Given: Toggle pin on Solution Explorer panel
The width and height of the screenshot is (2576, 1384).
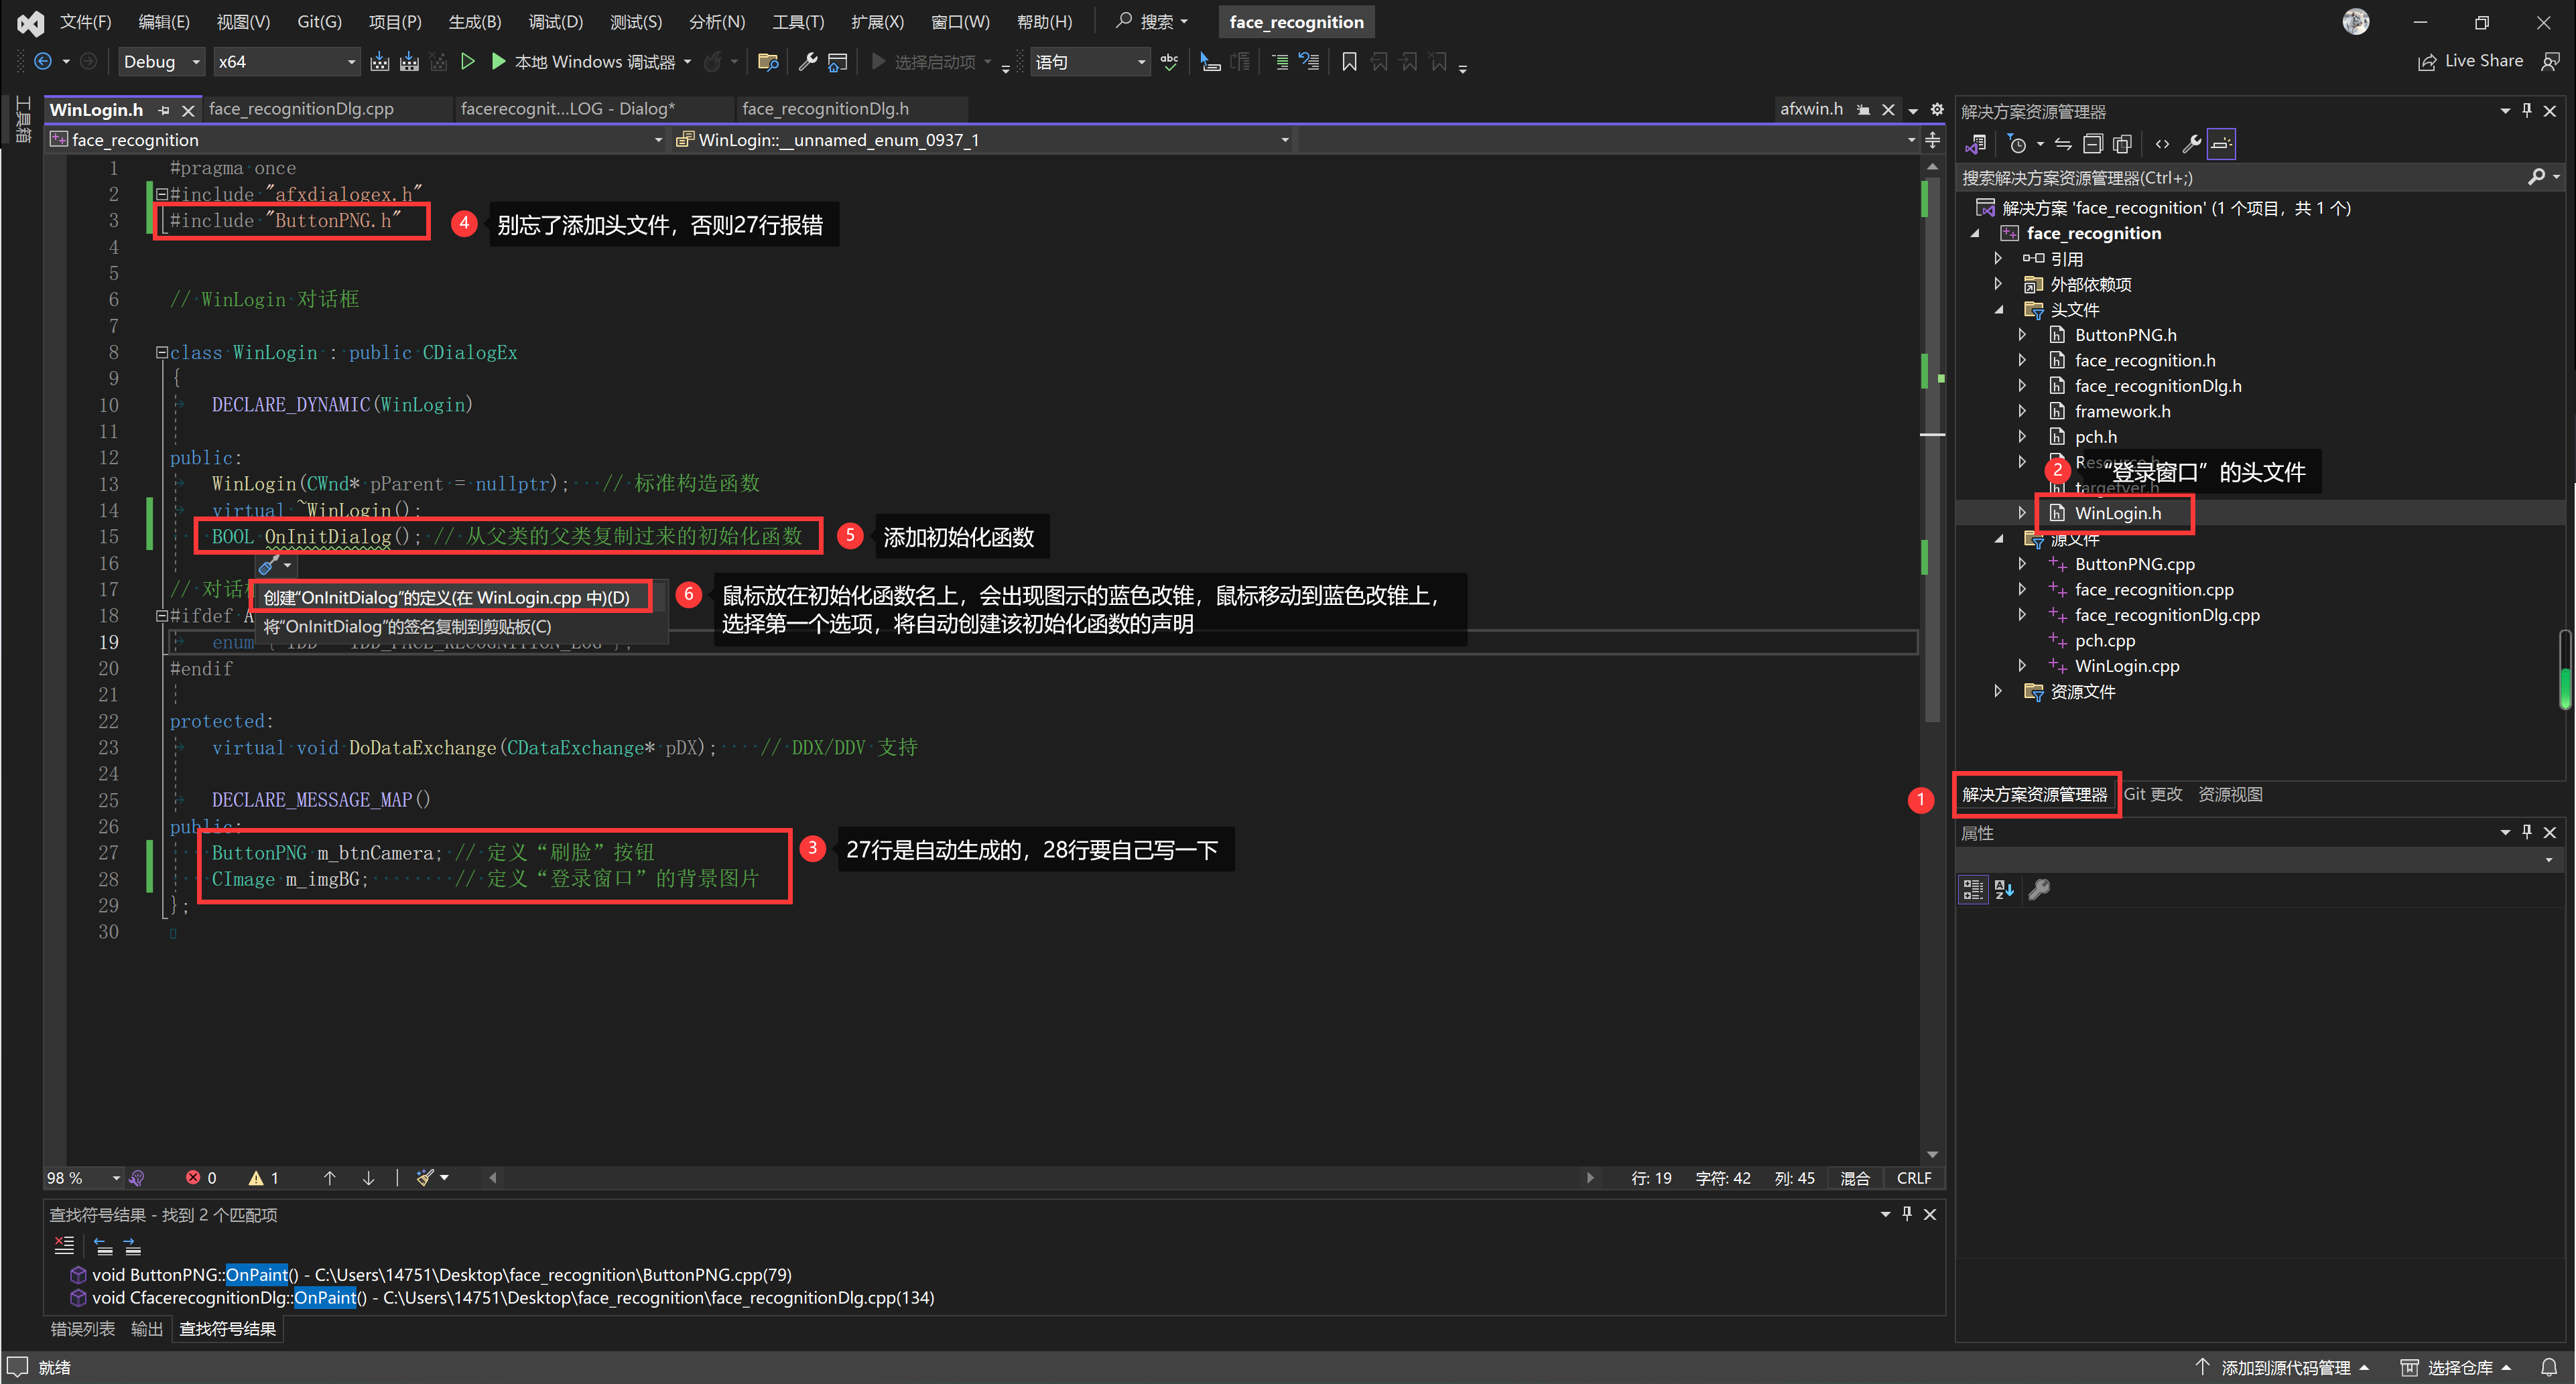Looking at the screenshot, I should [2527, 111].
